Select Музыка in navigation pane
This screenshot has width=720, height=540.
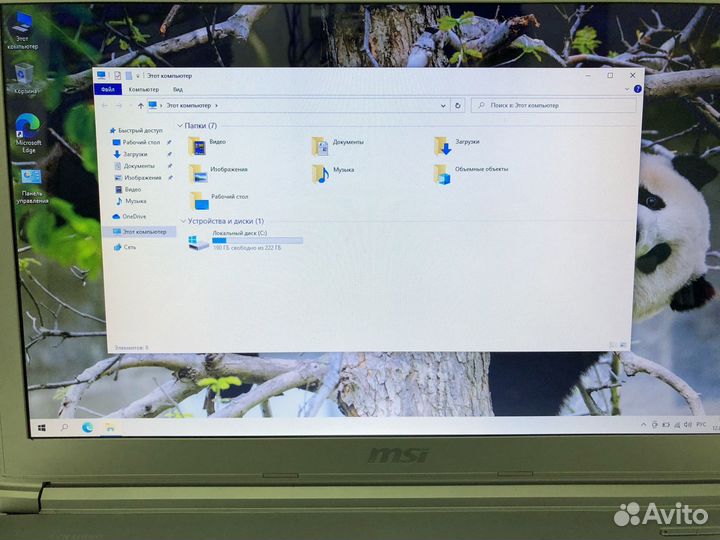(x=131, y=201)
